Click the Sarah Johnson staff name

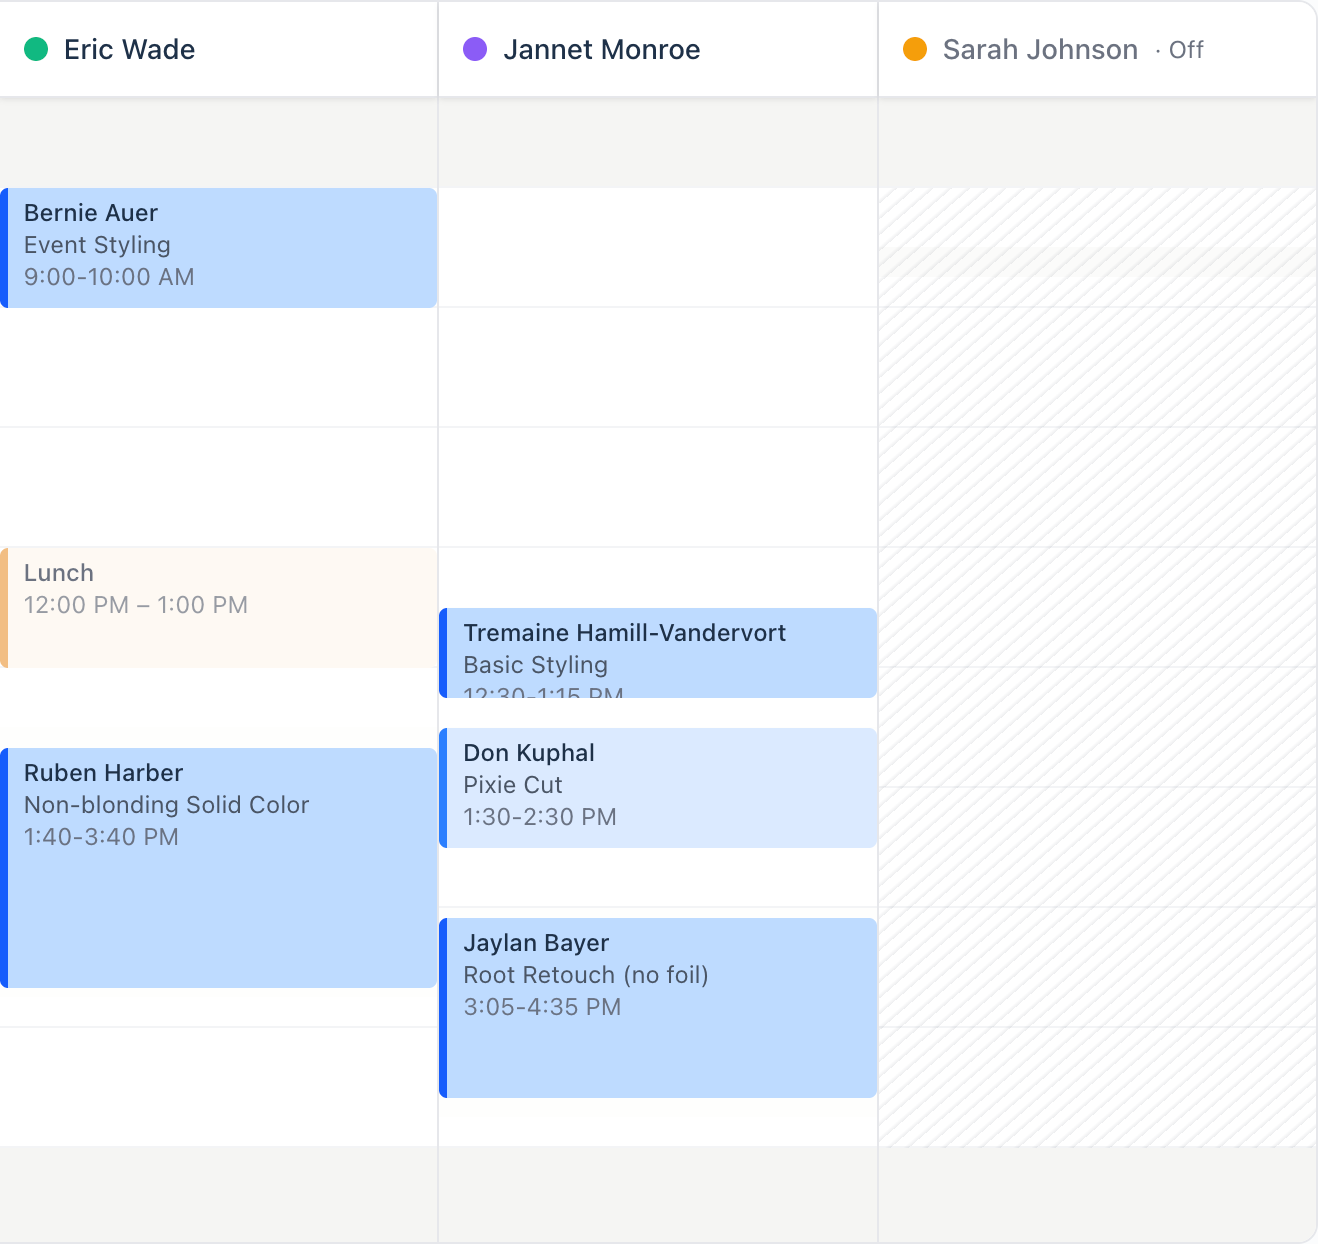pyautogui.click(x=1040, y=49)
